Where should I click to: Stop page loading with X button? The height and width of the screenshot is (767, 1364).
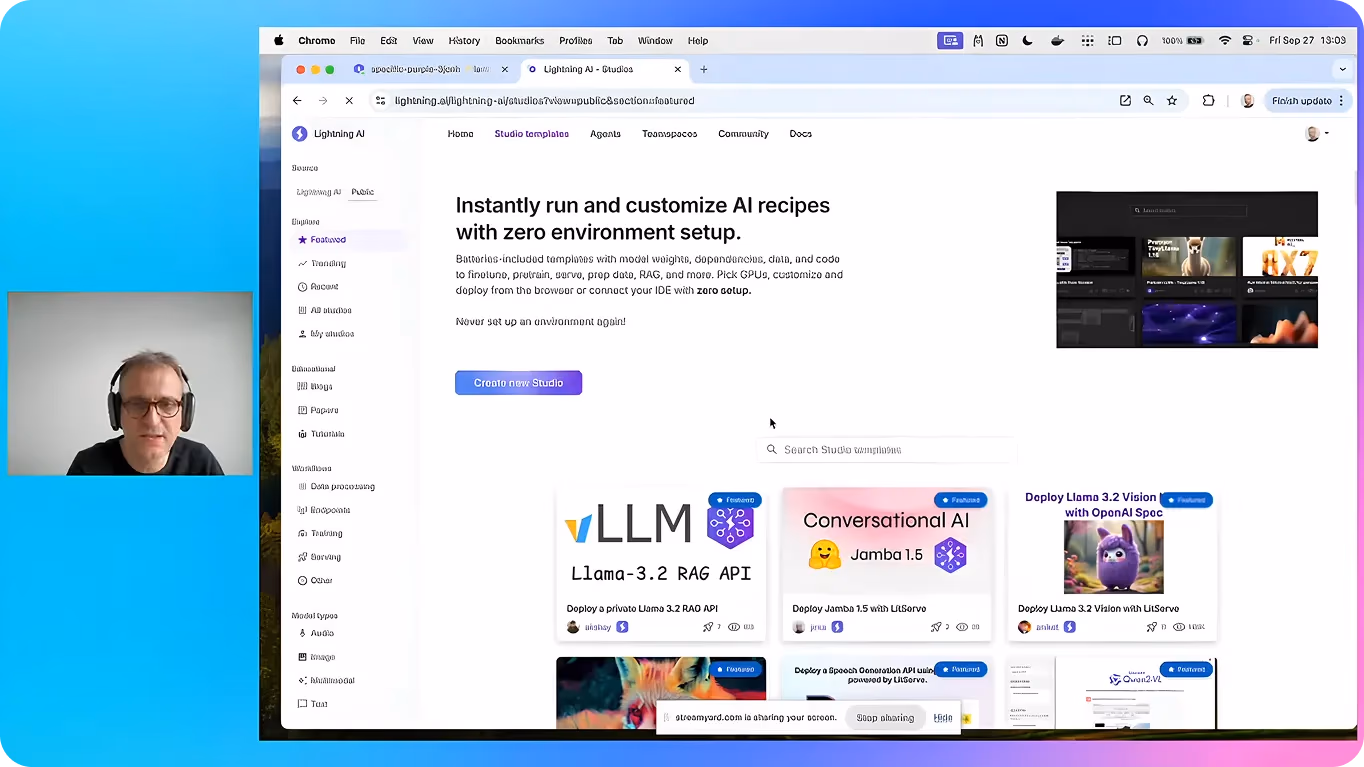click(x=348, y=101)
